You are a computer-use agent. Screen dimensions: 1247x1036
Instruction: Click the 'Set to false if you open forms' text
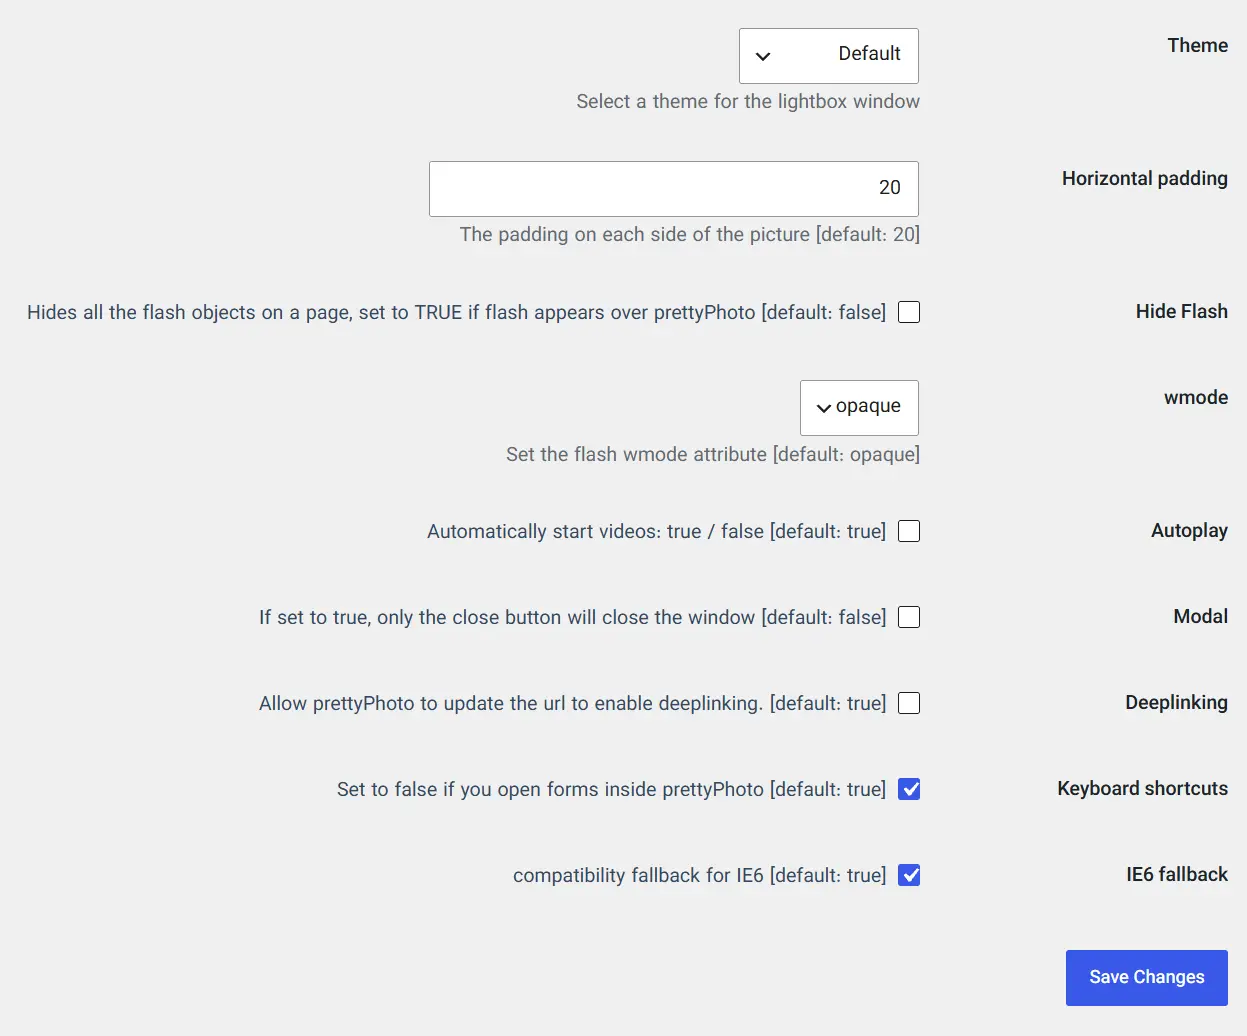click(x=612, y=790)
